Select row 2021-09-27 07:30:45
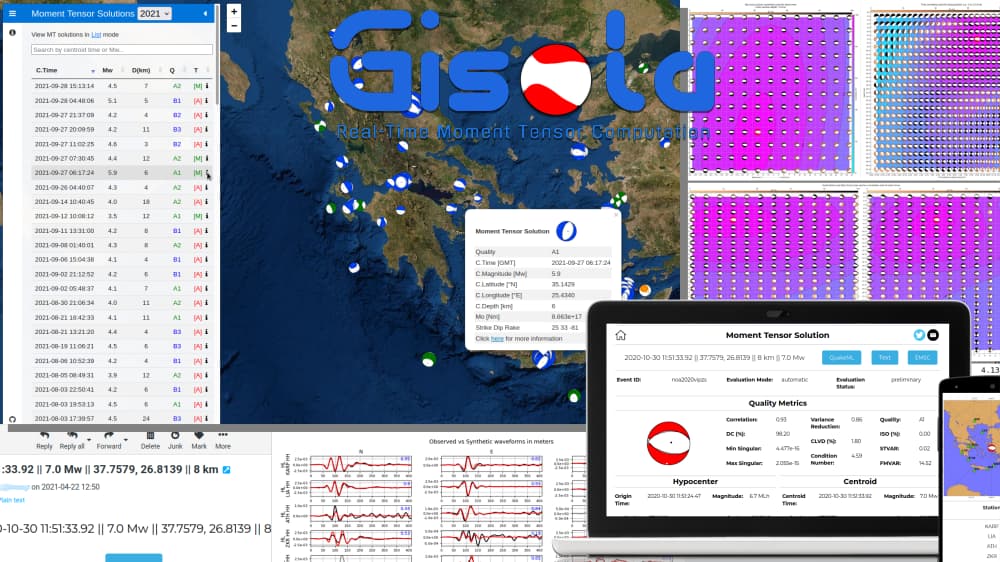1000x562 pixels. pos(122,158)
